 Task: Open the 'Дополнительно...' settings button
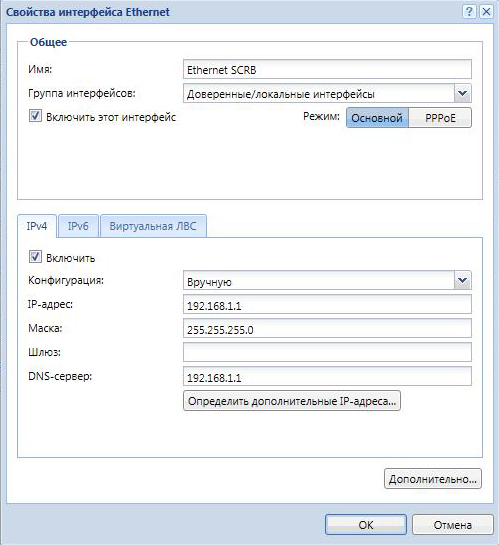433,479
